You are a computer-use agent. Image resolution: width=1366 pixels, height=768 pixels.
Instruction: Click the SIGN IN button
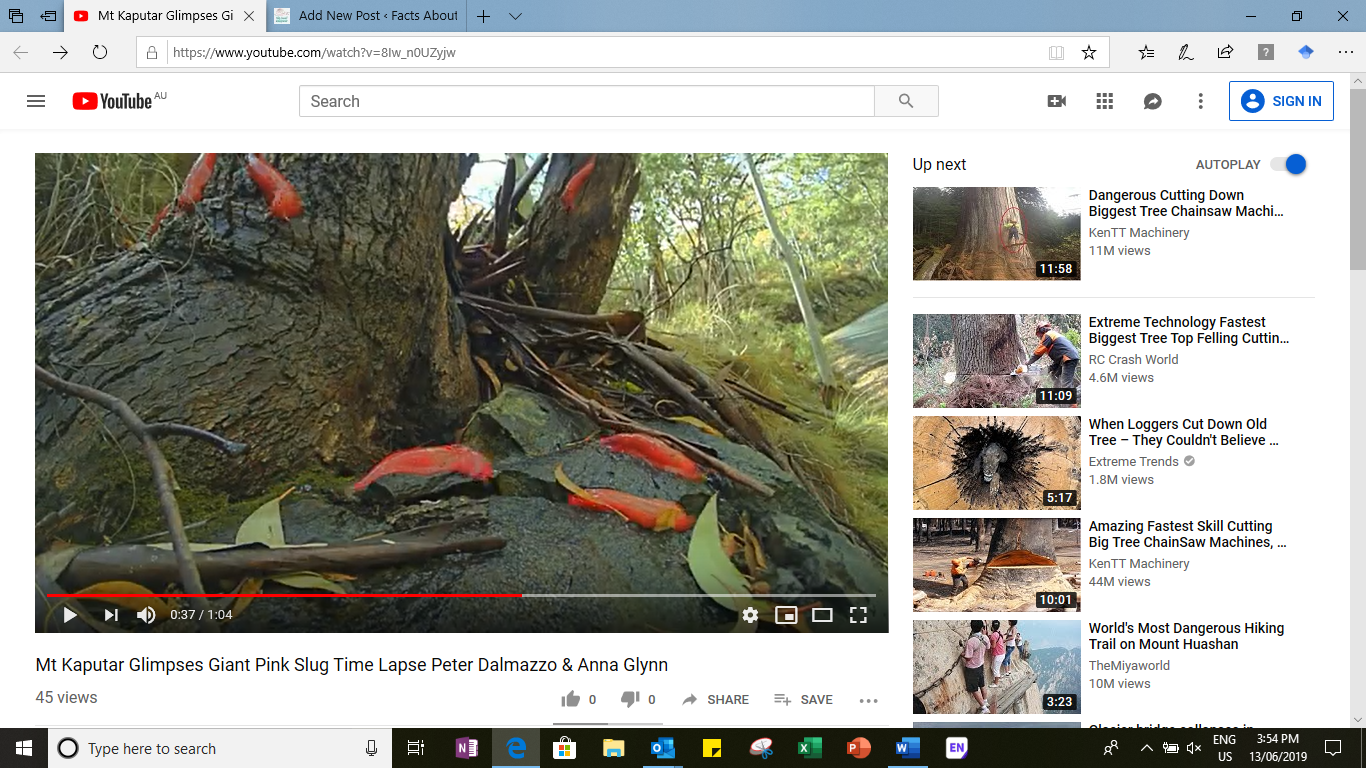tap(1281, 101)
